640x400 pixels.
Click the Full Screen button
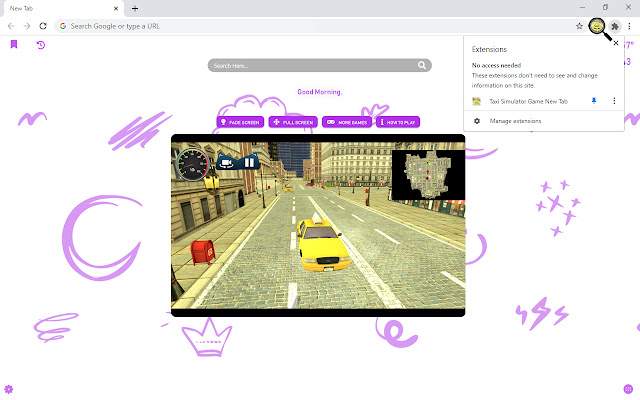point(293,122)
